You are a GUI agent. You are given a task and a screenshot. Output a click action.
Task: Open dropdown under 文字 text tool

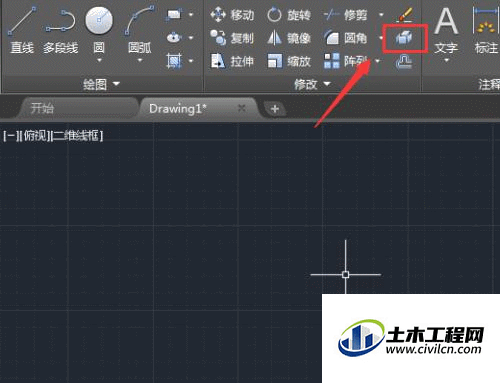[x=447, y=60]
